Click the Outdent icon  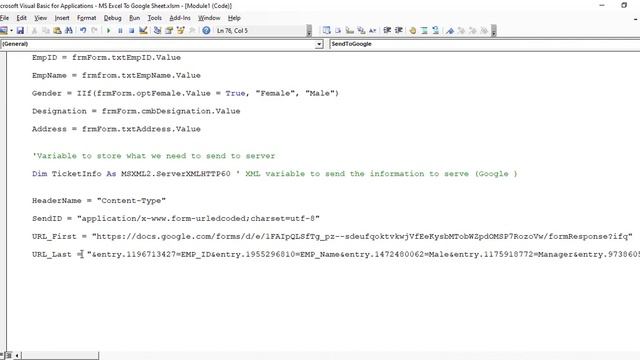(x=398, y=31)
